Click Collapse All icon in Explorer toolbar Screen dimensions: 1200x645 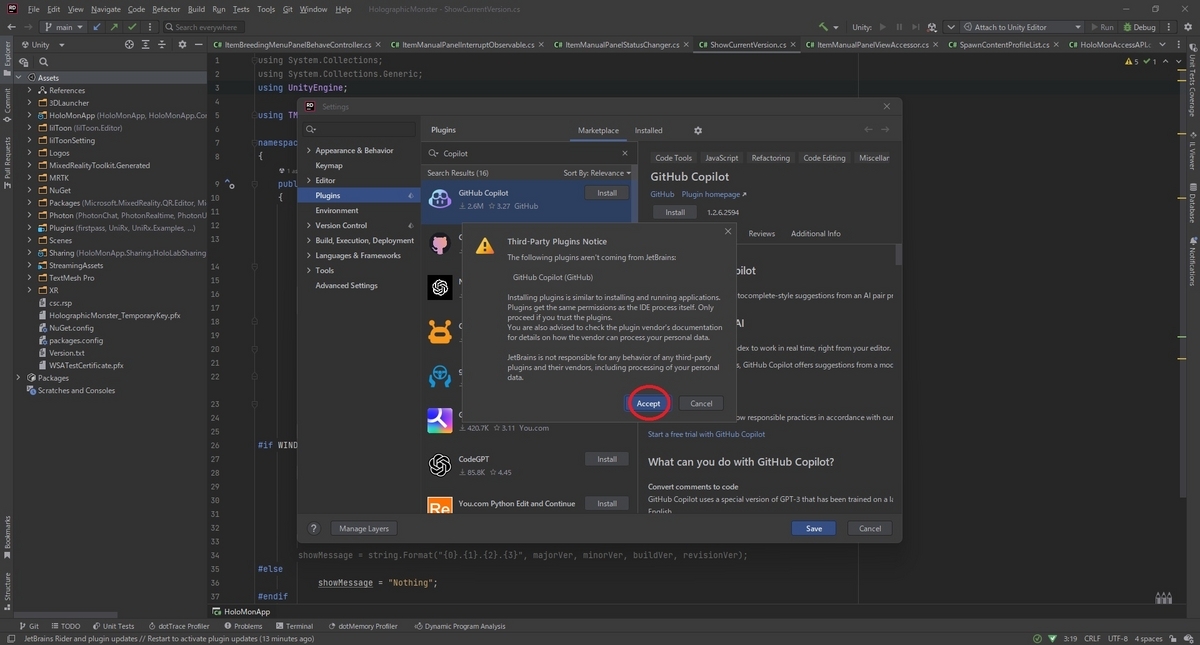click(x=164, y=45)
